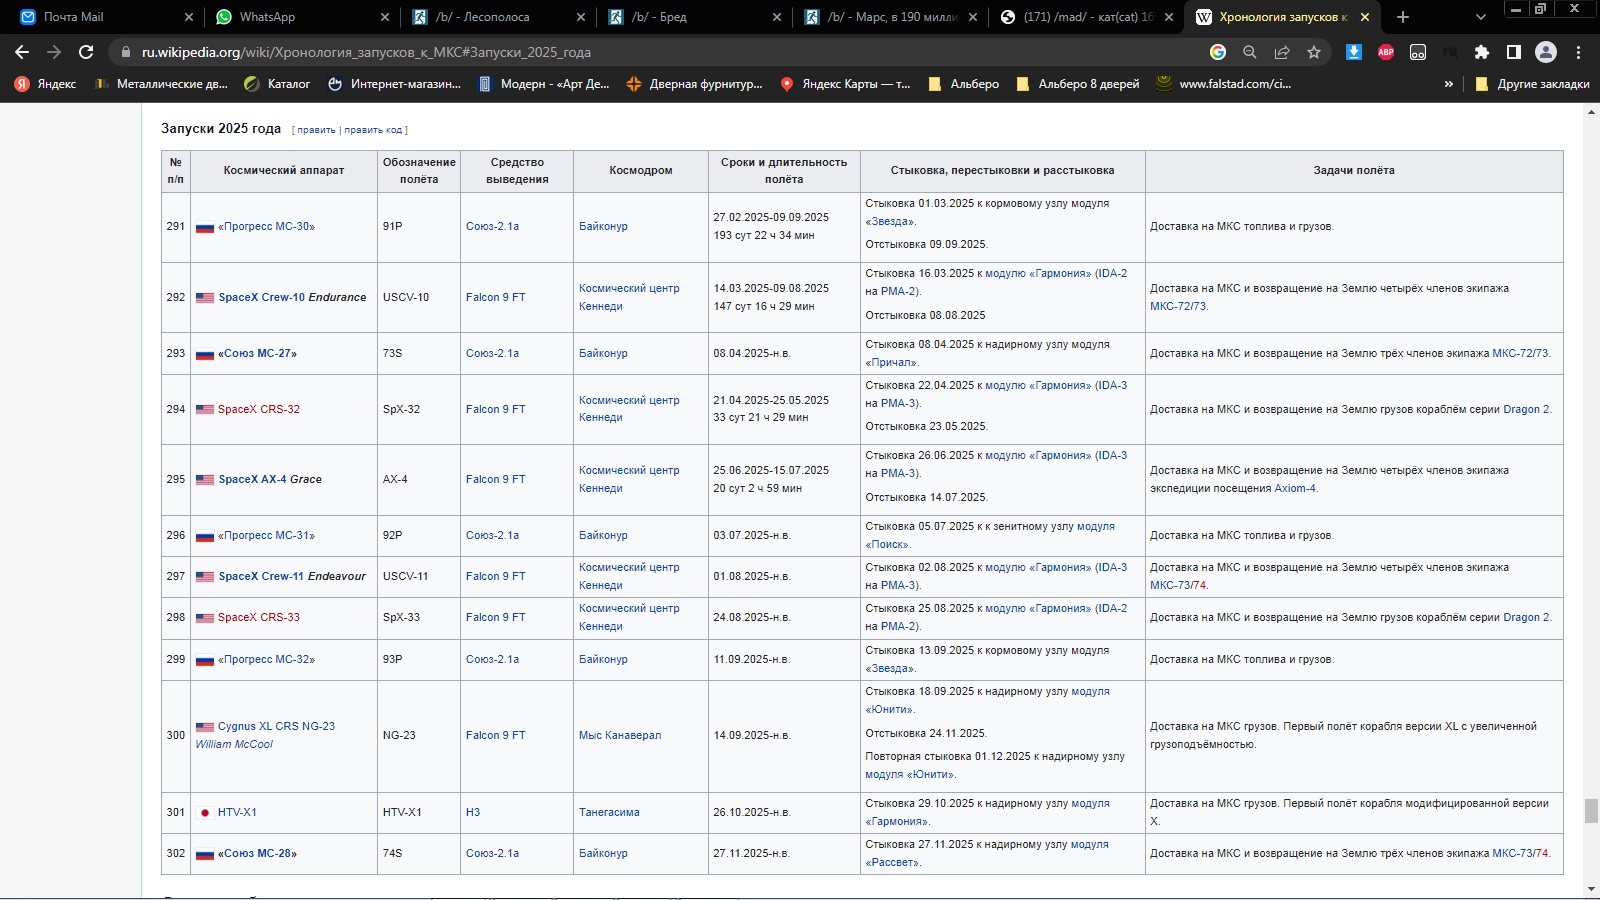The height and width of the screenshot is (900, 1600).
Task: Show hidden bookmarks via double-arrow overflow
Action: [1448, 84]
